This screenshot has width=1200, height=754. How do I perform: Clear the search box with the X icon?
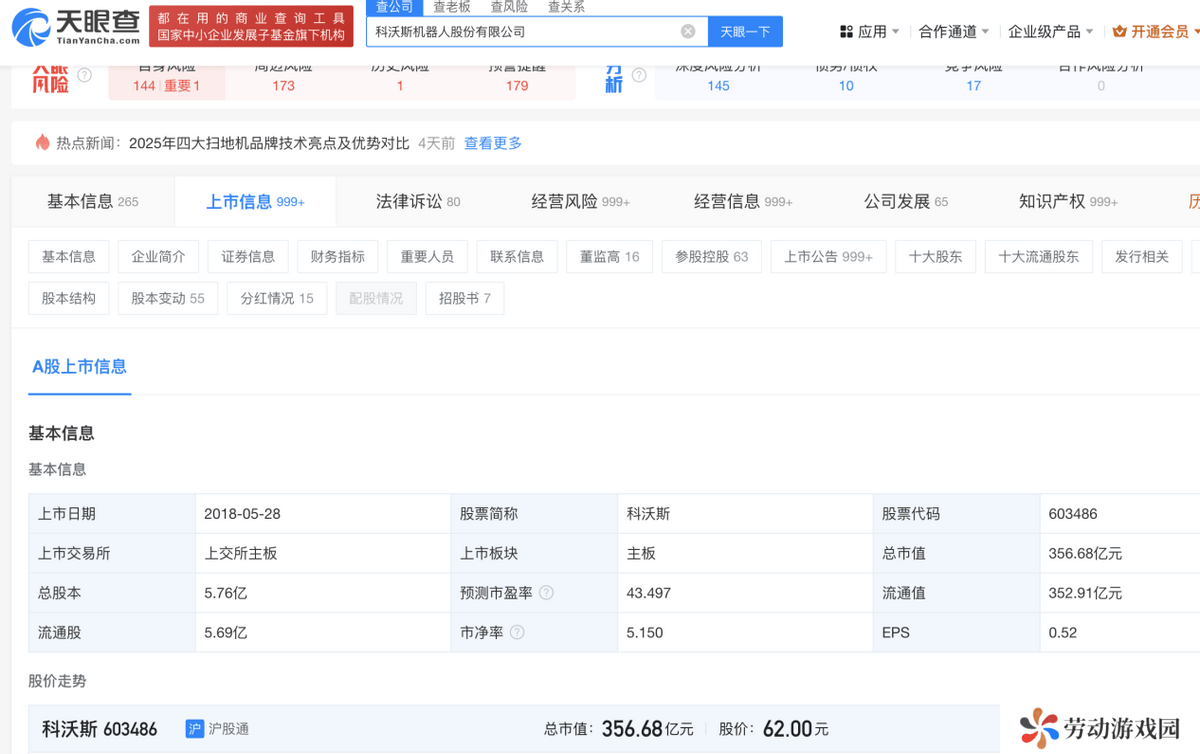click(688, 31)
